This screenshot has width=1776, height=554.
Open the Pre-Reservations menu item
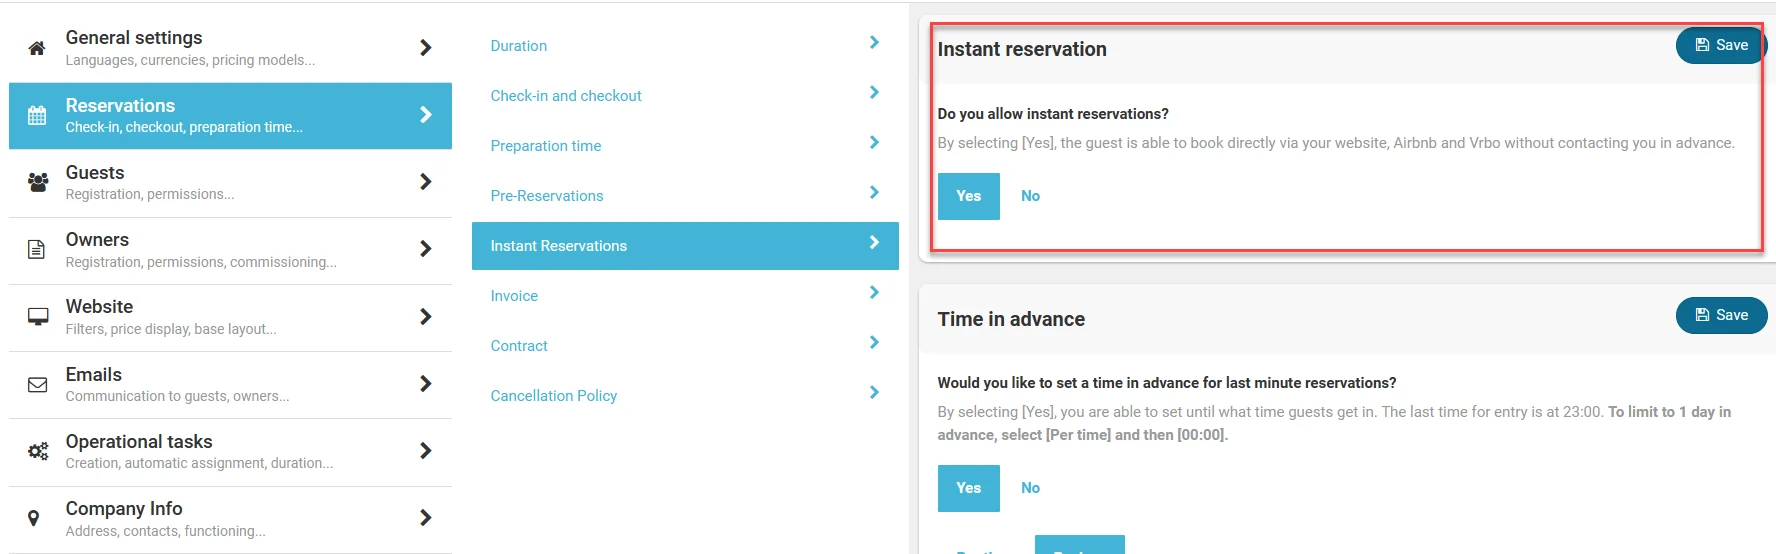coord(547,196)
